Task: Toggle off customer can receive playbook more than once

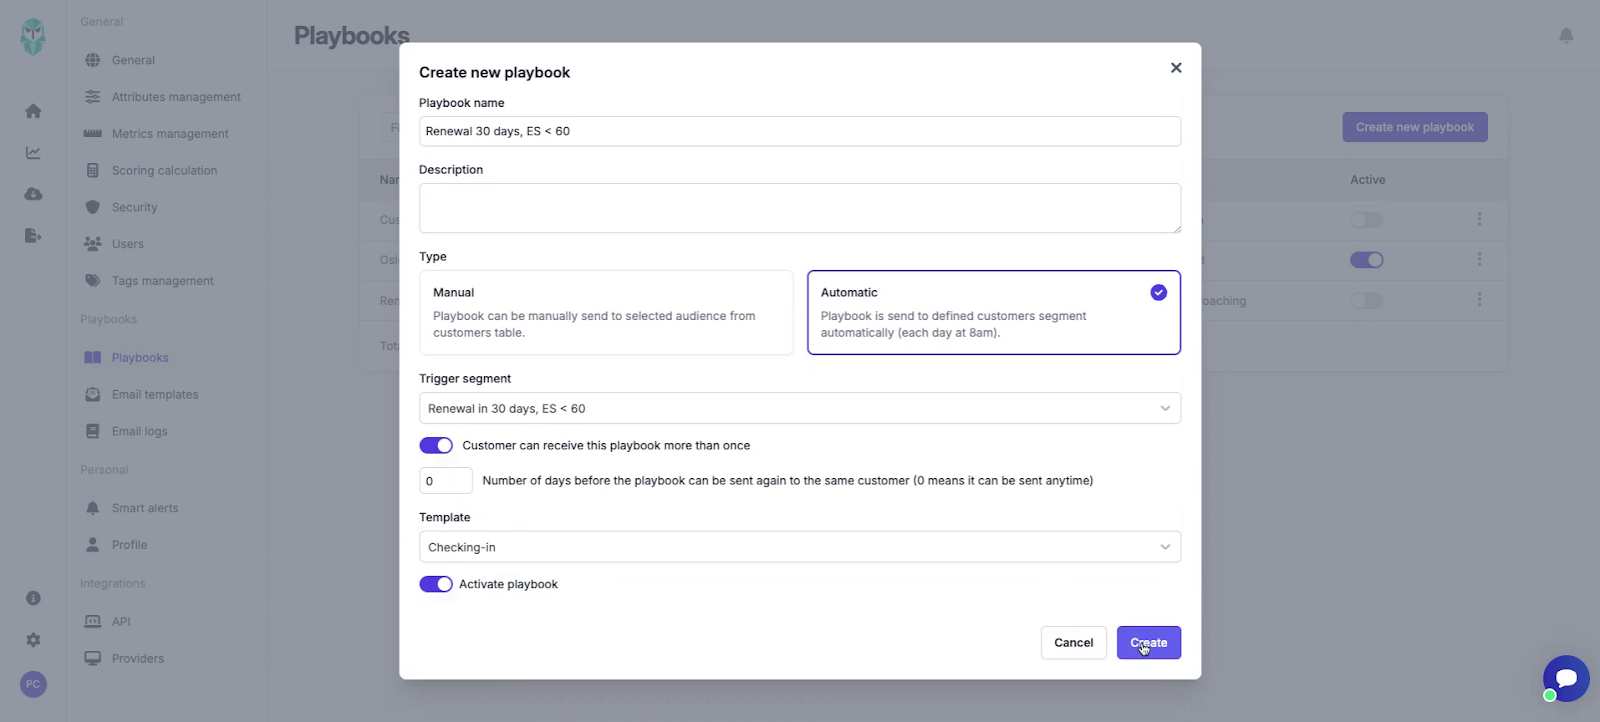Action: click(x=436, y=445)
